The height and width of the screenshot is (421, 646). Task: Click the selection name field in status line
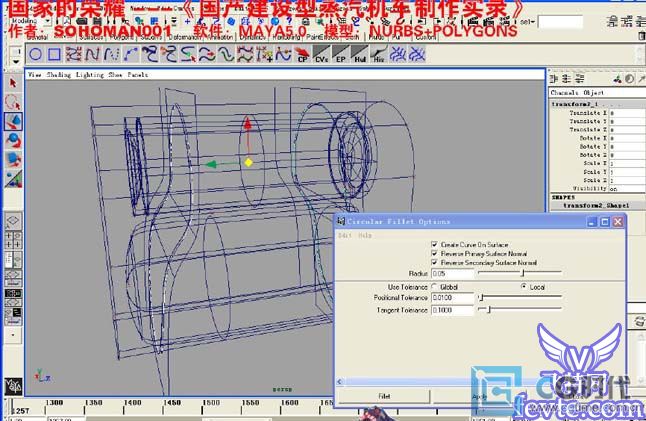(560, 21)
